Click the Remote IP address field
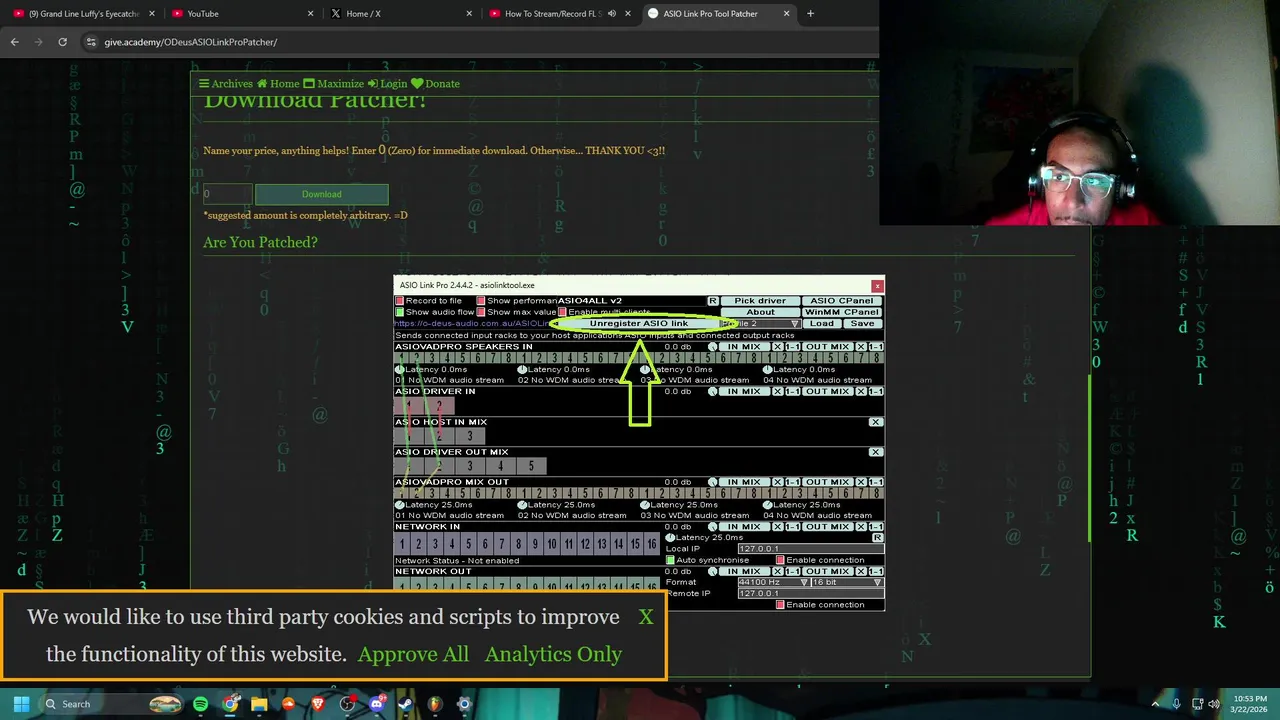The image size is (1280, 720). coord(811,593)
